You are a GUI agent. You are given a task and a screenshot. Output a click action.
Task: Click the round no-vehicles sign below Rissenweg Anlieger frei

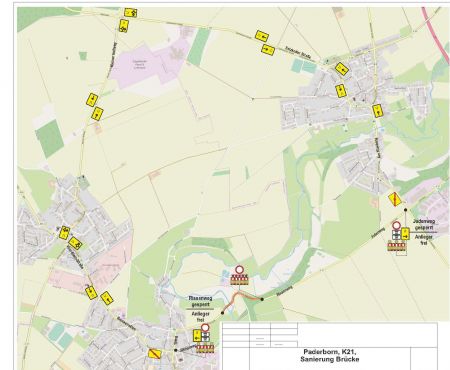point(205,328)
